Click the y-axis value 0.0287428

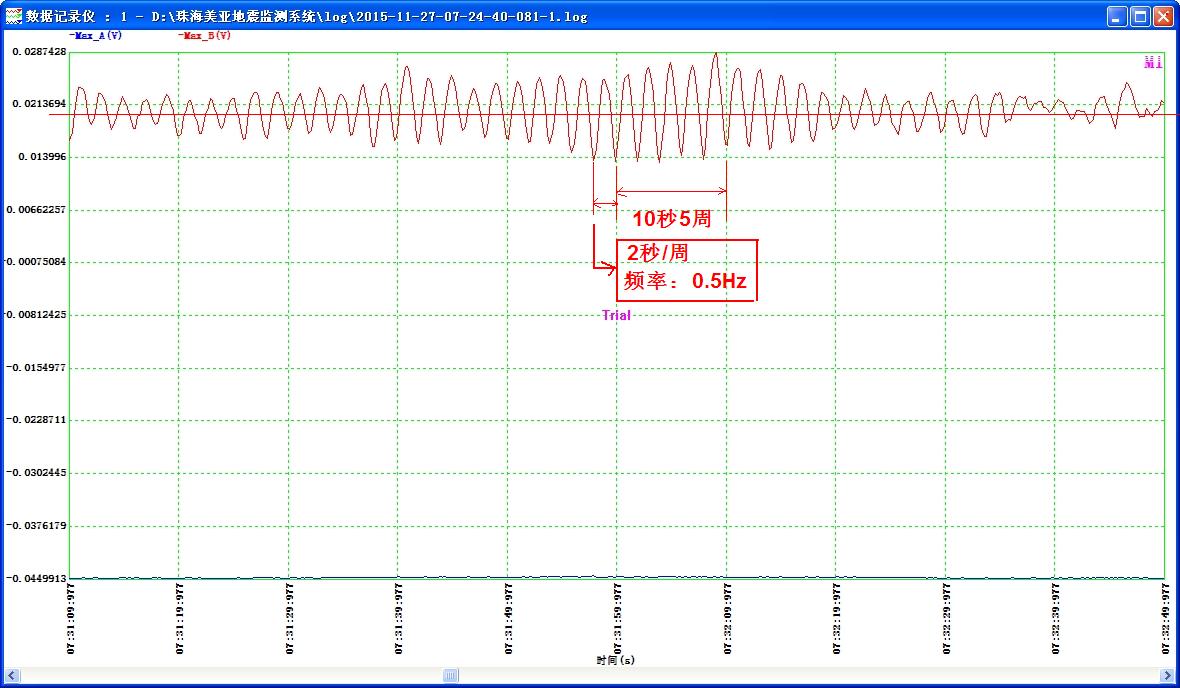(38, 52)
